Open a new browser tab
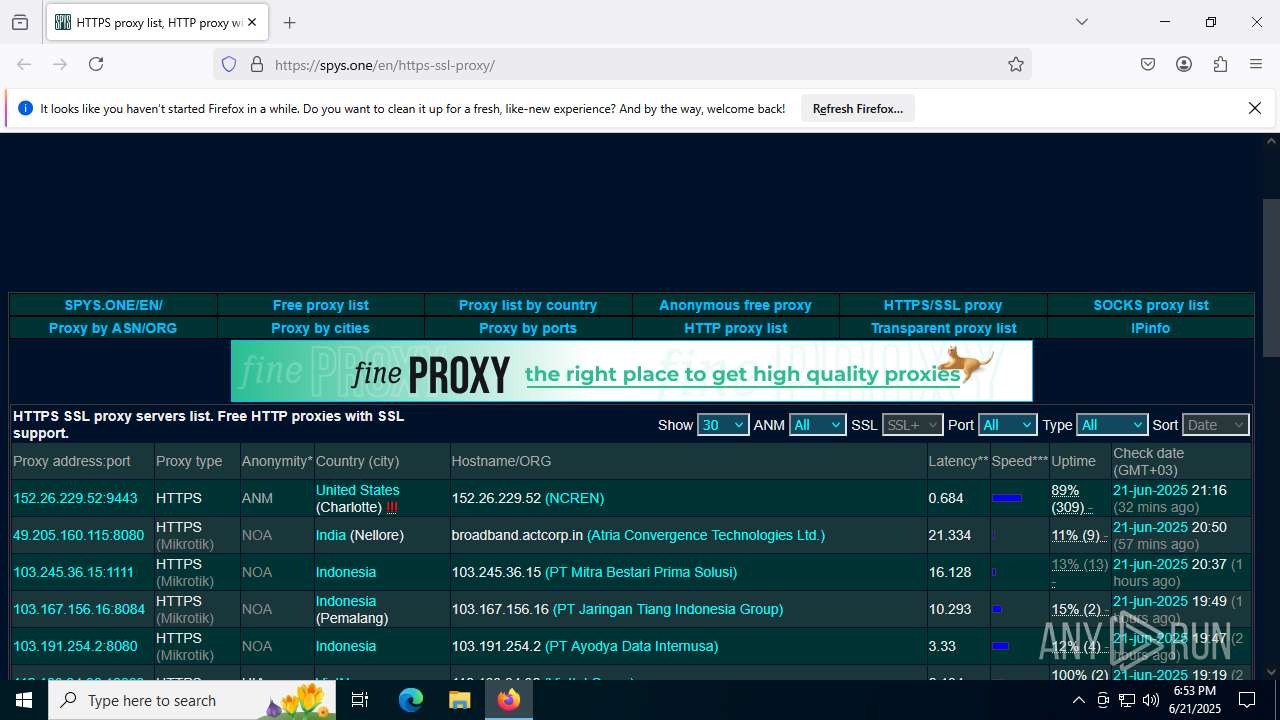The width and height of the screenshot is (1280, 720). coord(289,22)
